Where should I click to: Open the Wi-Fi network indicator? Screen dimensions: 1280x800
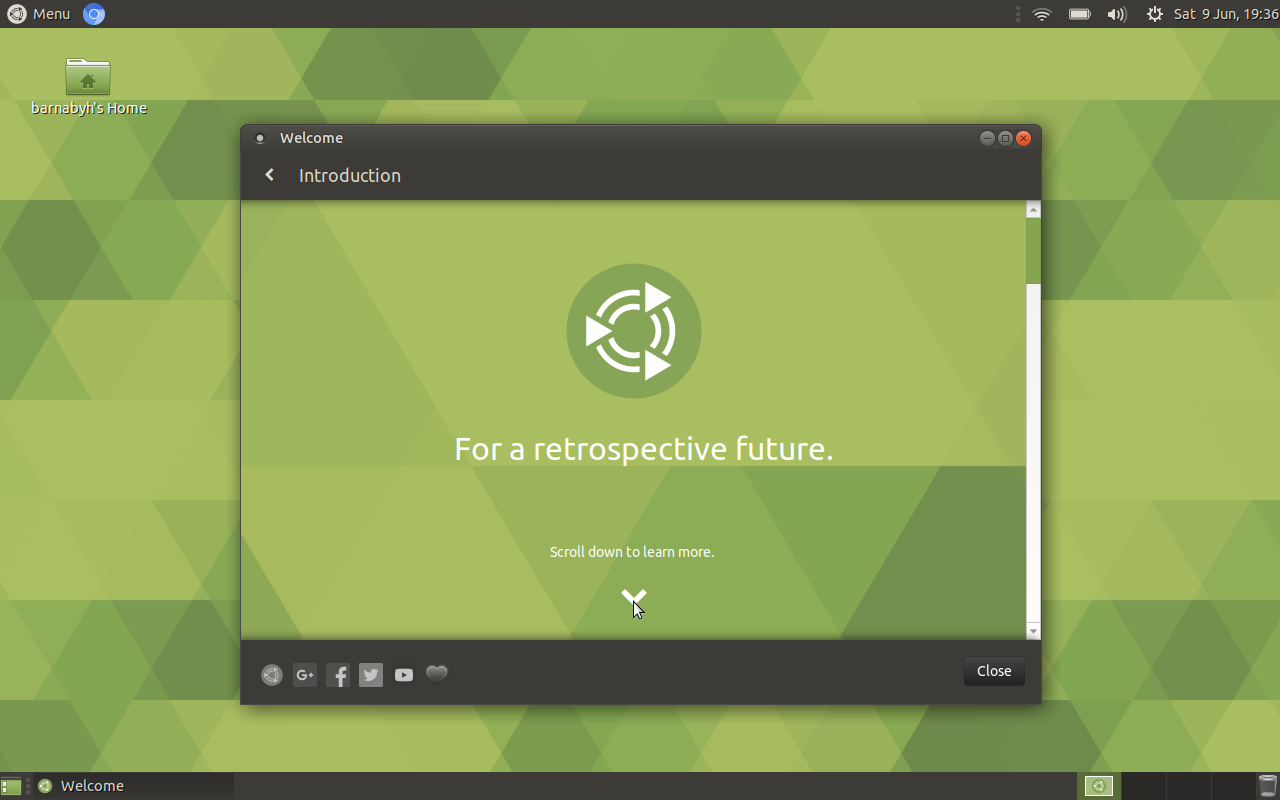click(x=1042, y=14)
